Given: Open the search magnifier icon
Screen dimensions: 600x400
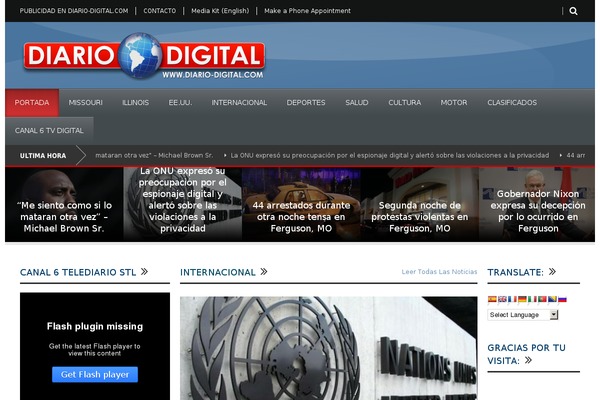Looking at the screenshot, I should [573, 11].
